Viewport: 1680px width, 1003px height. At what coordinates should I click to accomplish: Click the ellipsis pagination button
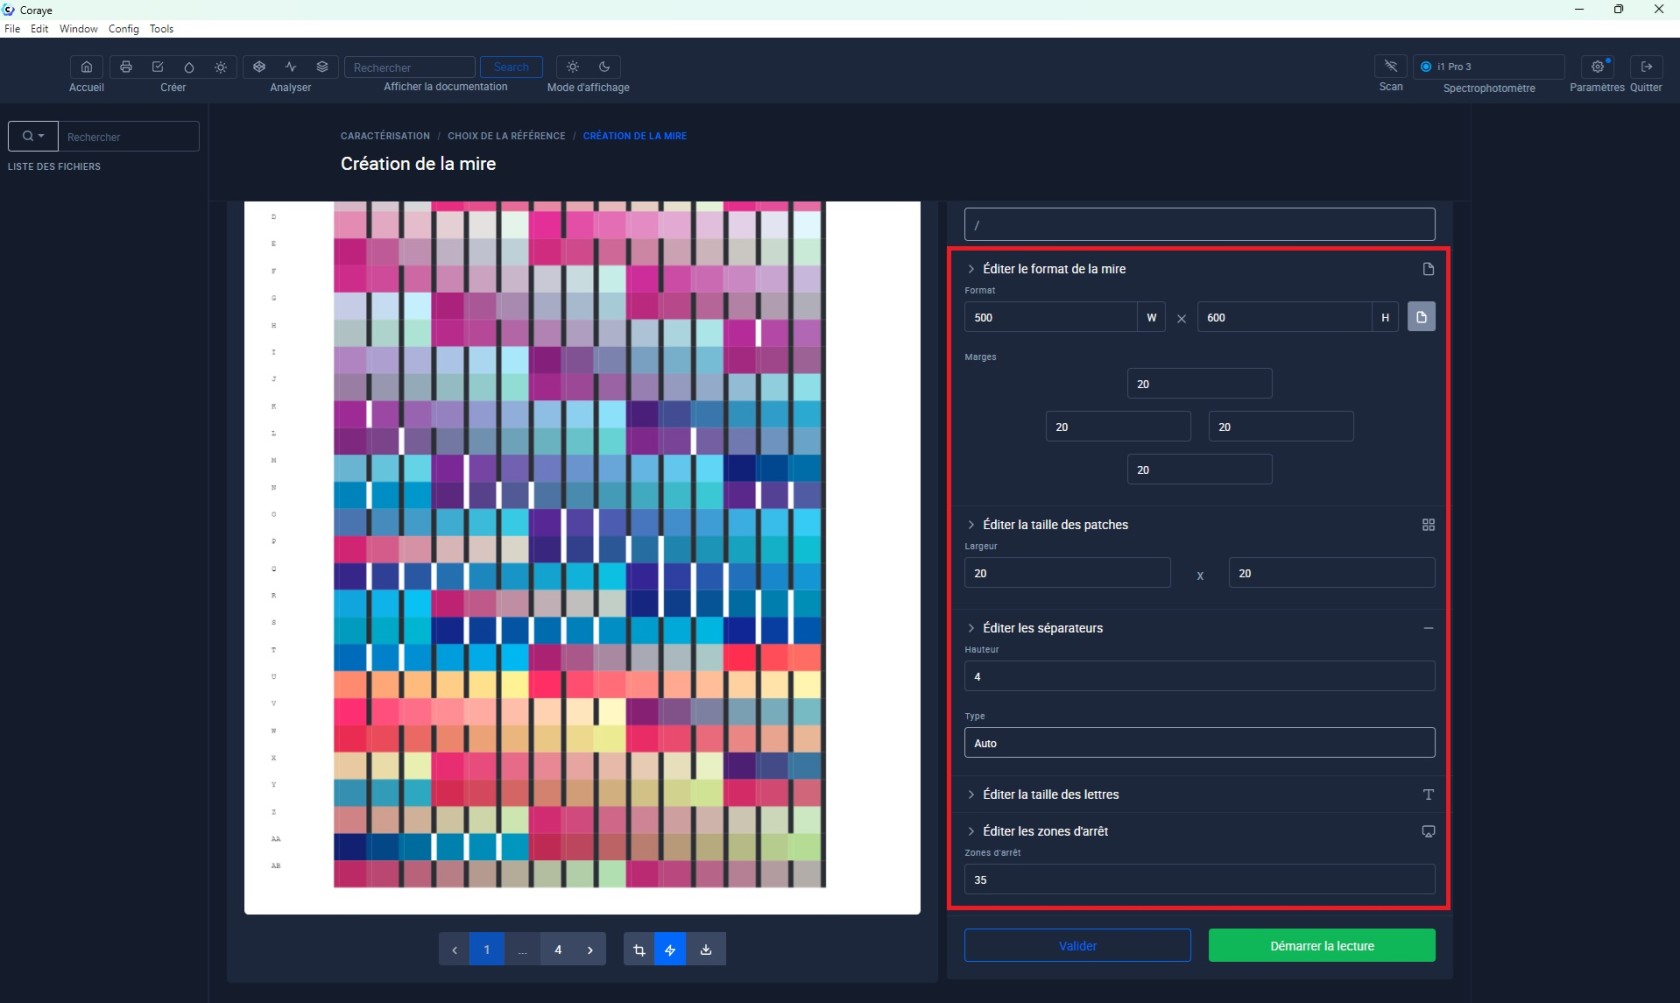pos(522,950)
